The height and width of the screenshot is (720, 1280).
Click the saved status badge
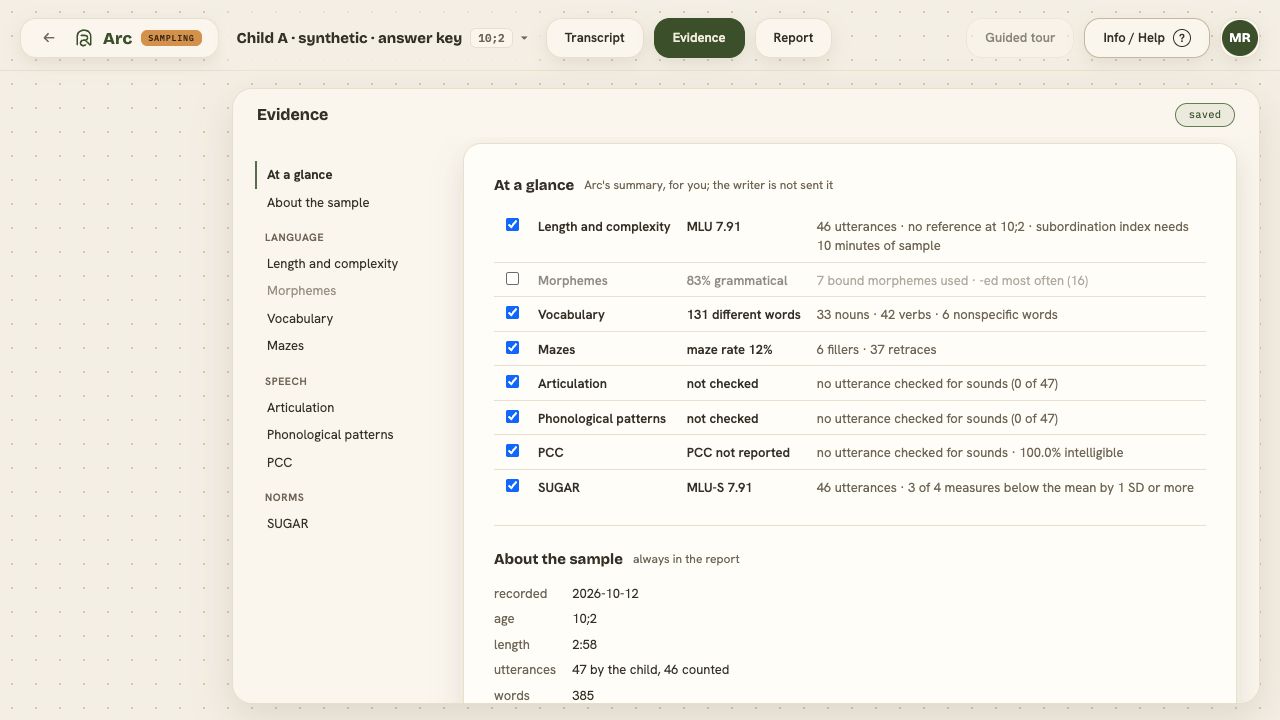tap(1205, 115)
